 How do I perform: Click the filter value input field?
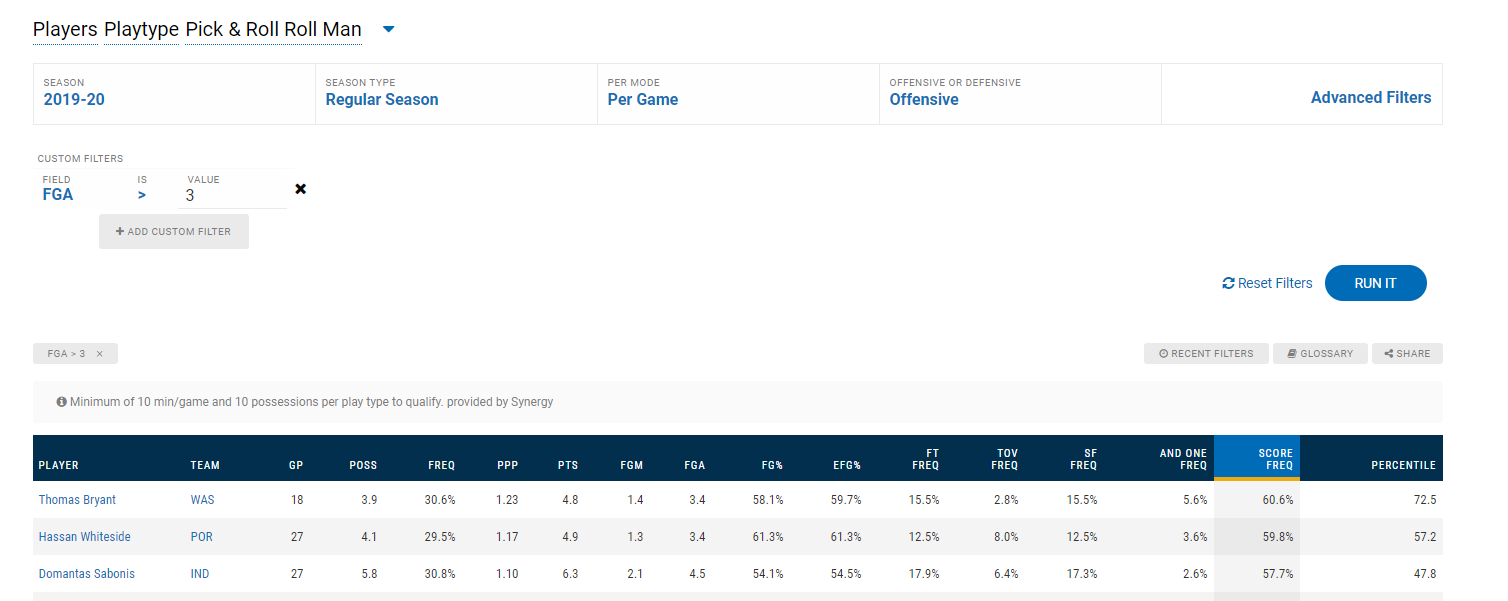232,196
